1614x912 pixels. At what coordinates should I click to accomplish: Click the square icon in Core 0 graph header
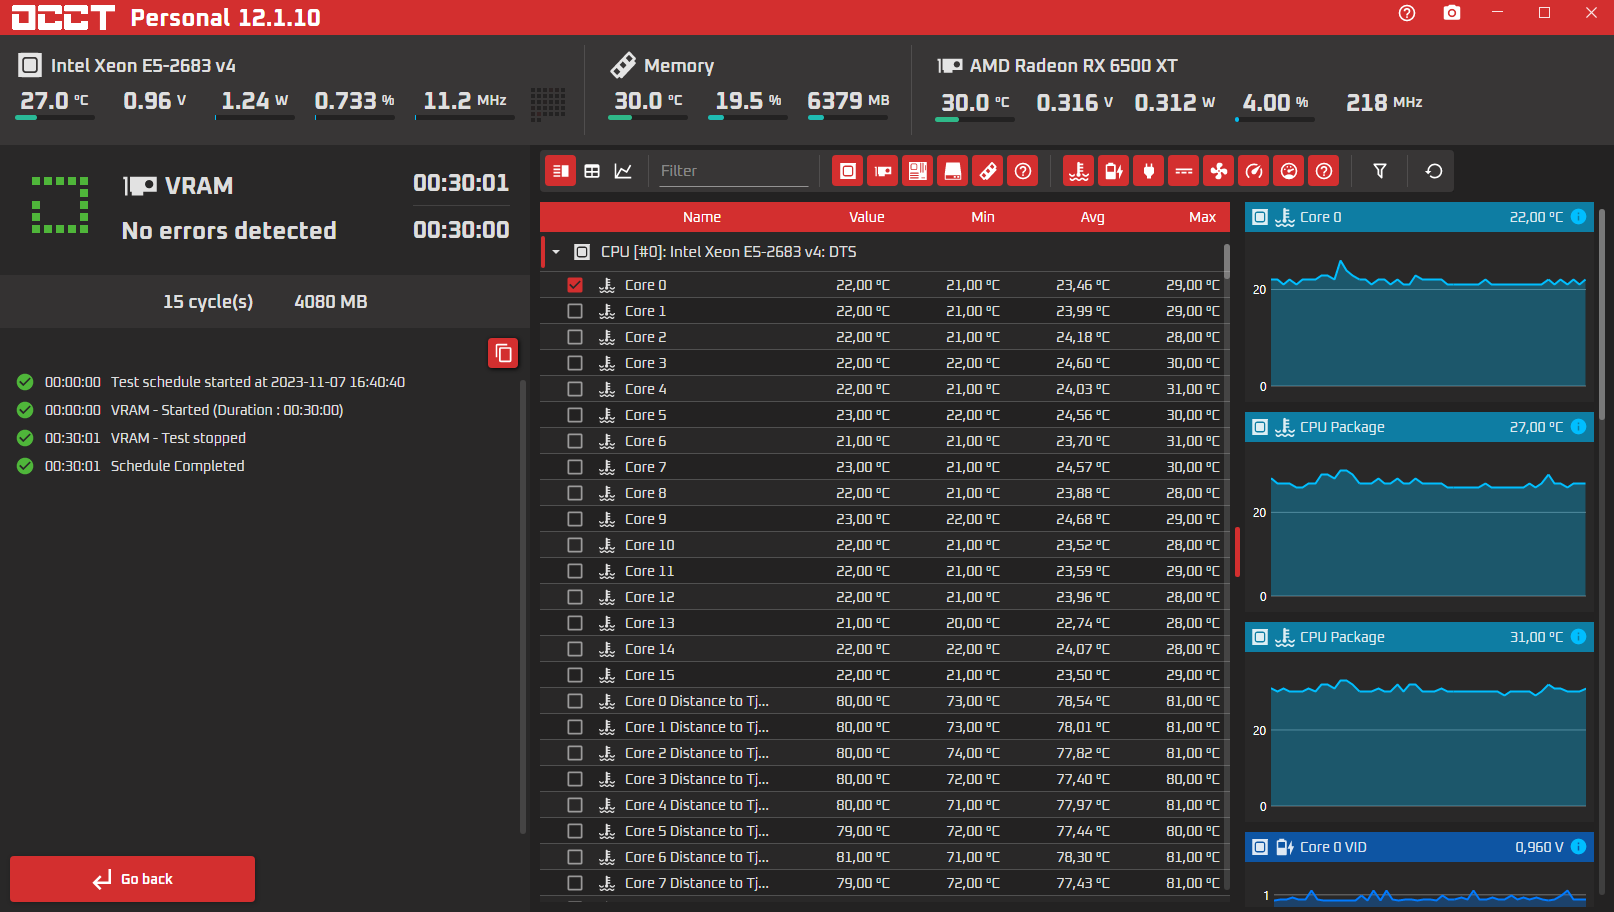[1260, 217]
